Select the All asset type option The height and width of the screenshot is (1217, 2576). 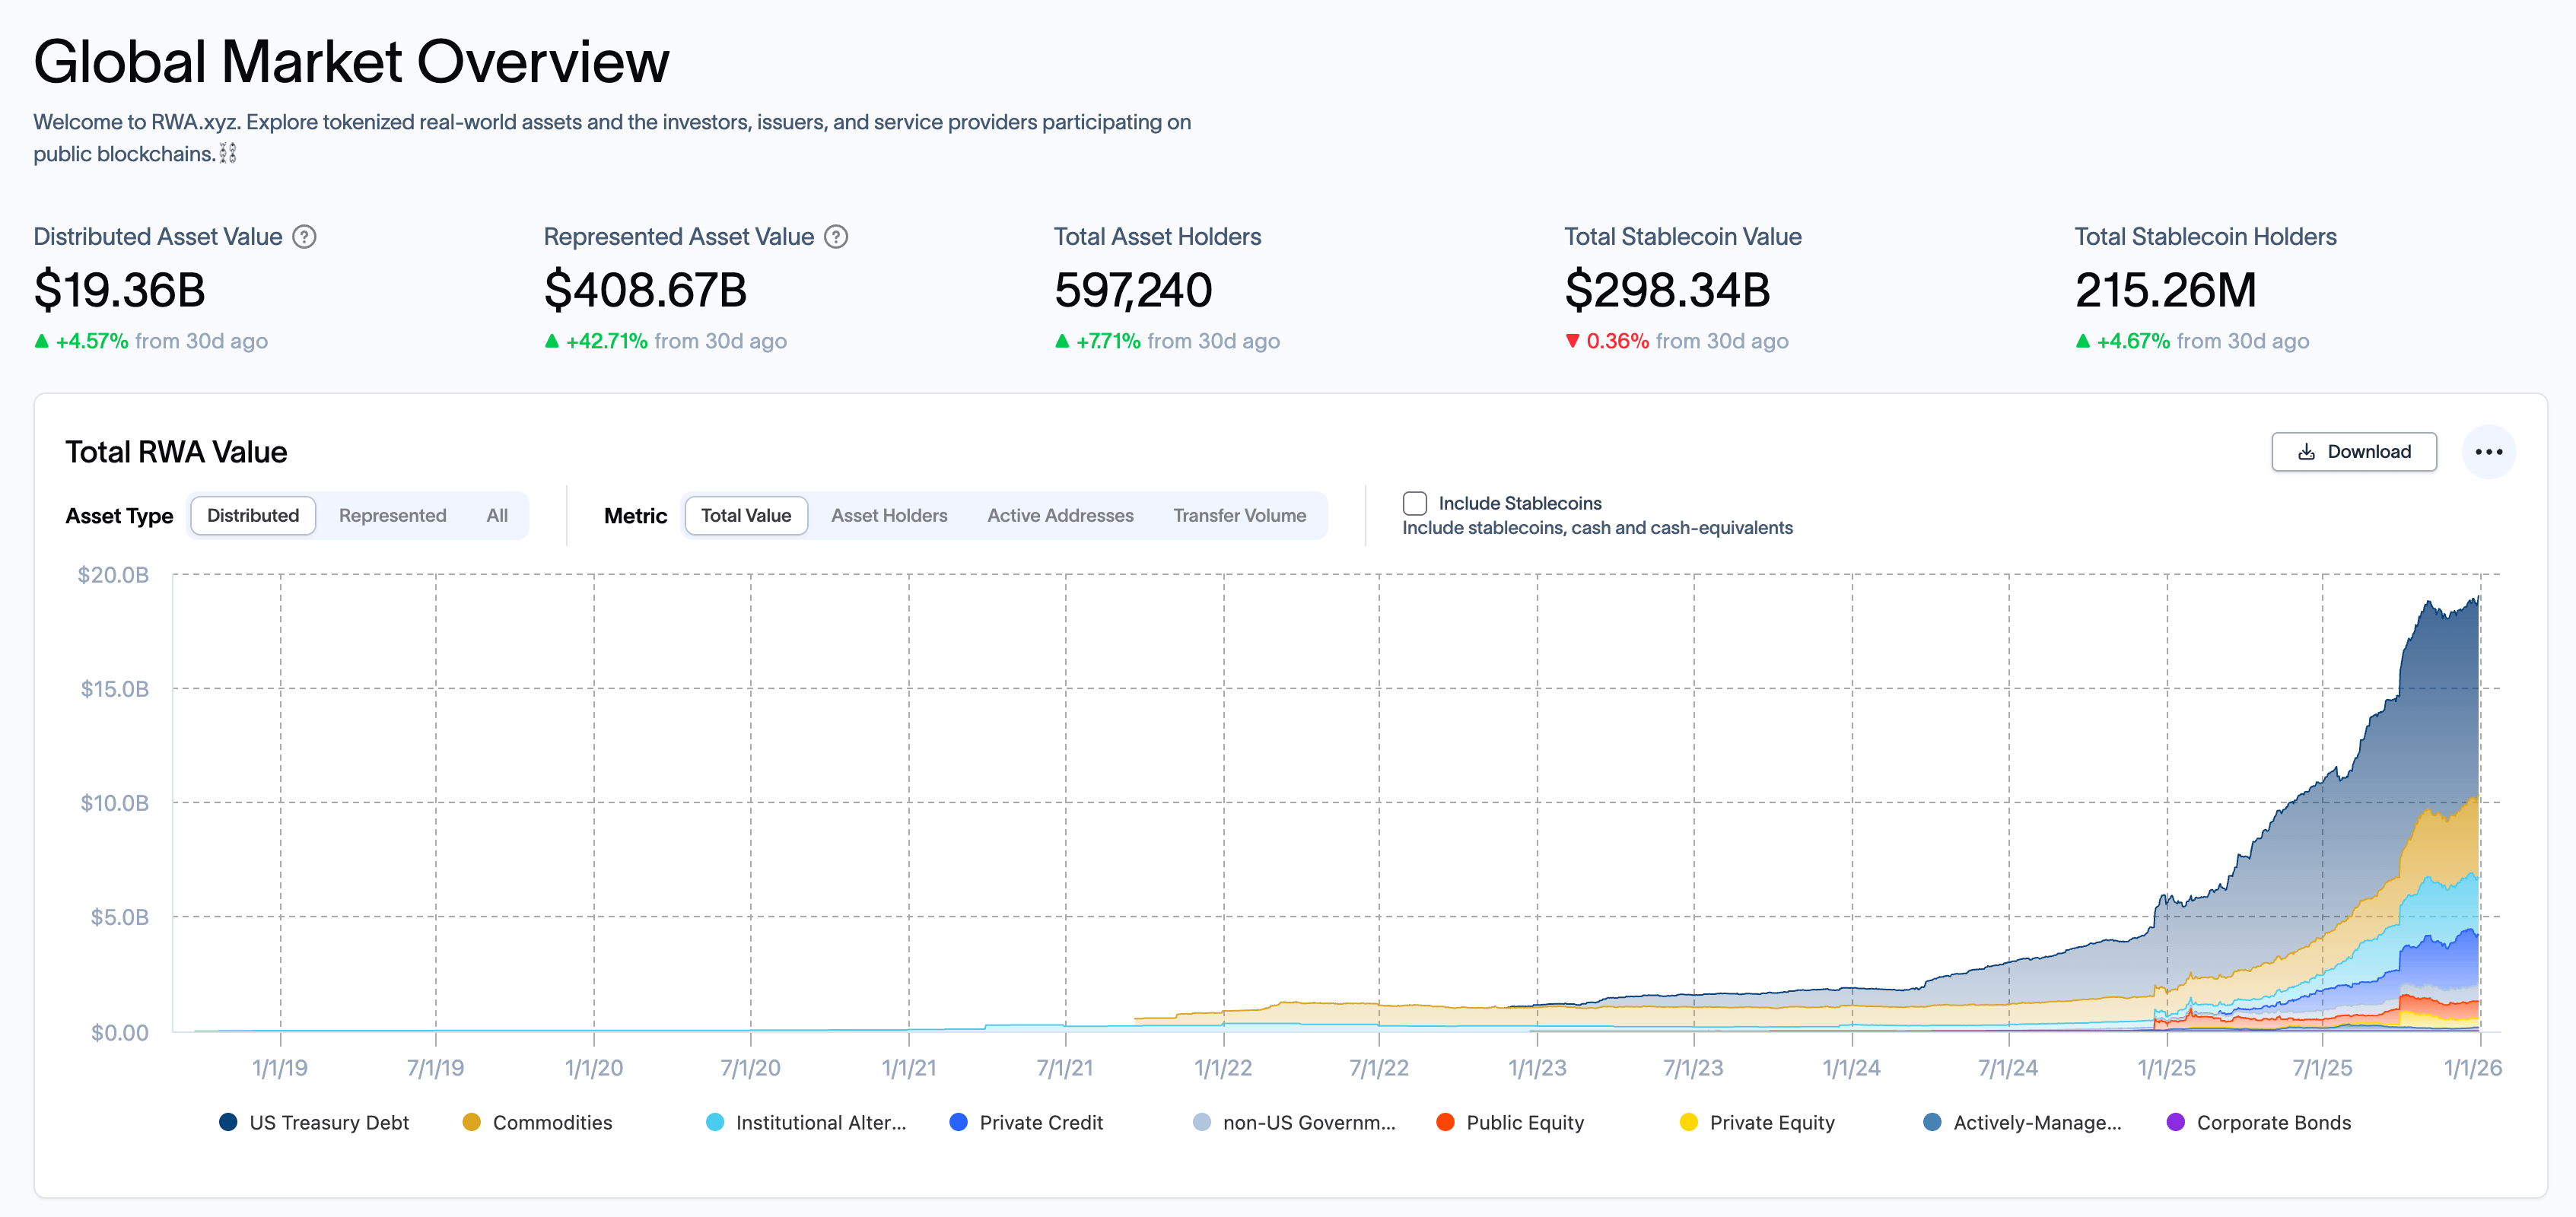[x=497, y=516]
